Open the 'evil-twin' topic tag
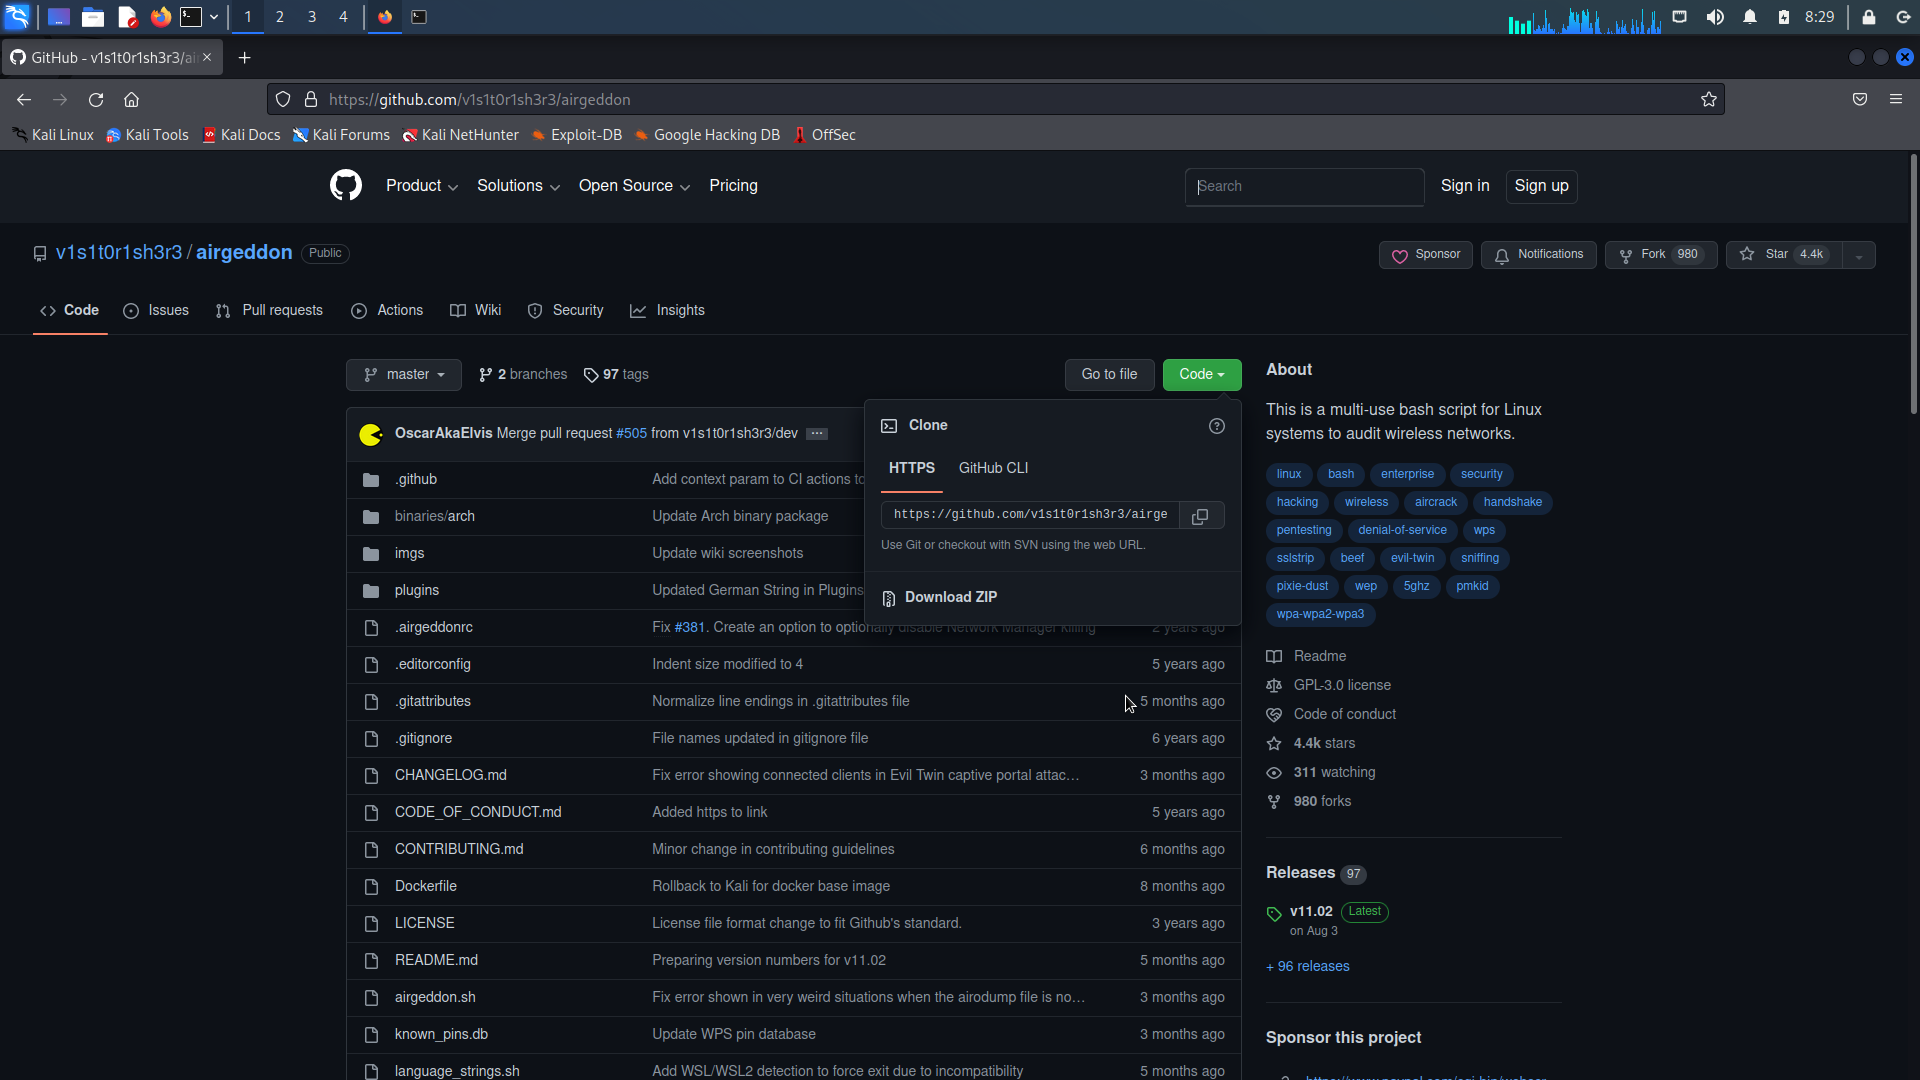Screen dimensions: 1920x1080 pyautogui.click(x=1412, y=559)
